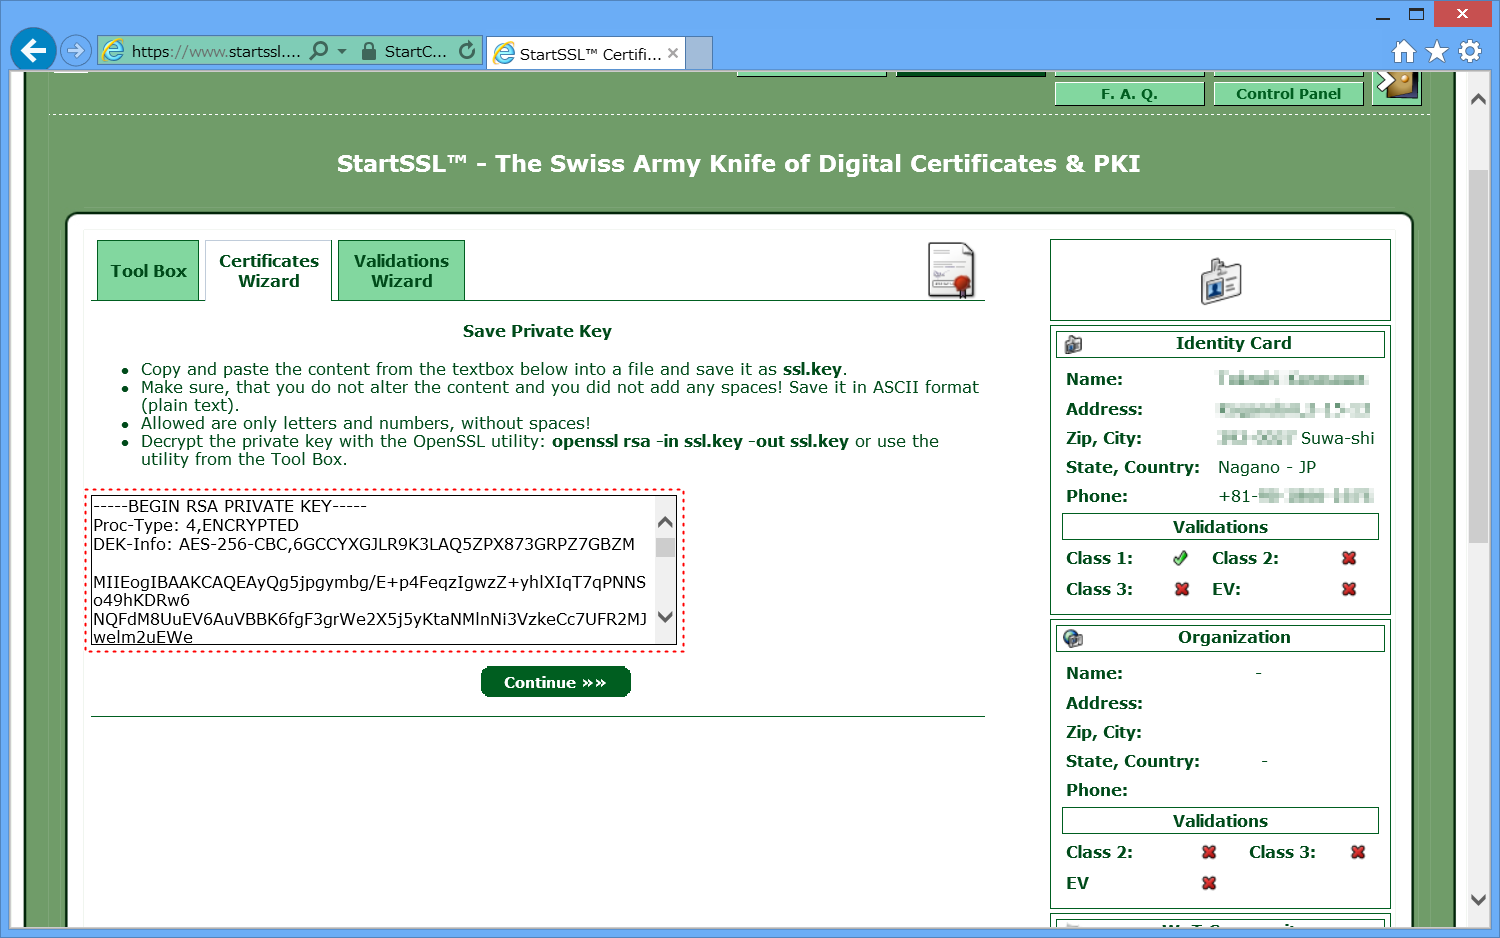Open browser Tools gear icon
The image size is (1500, 938).
pos(1470,51)
